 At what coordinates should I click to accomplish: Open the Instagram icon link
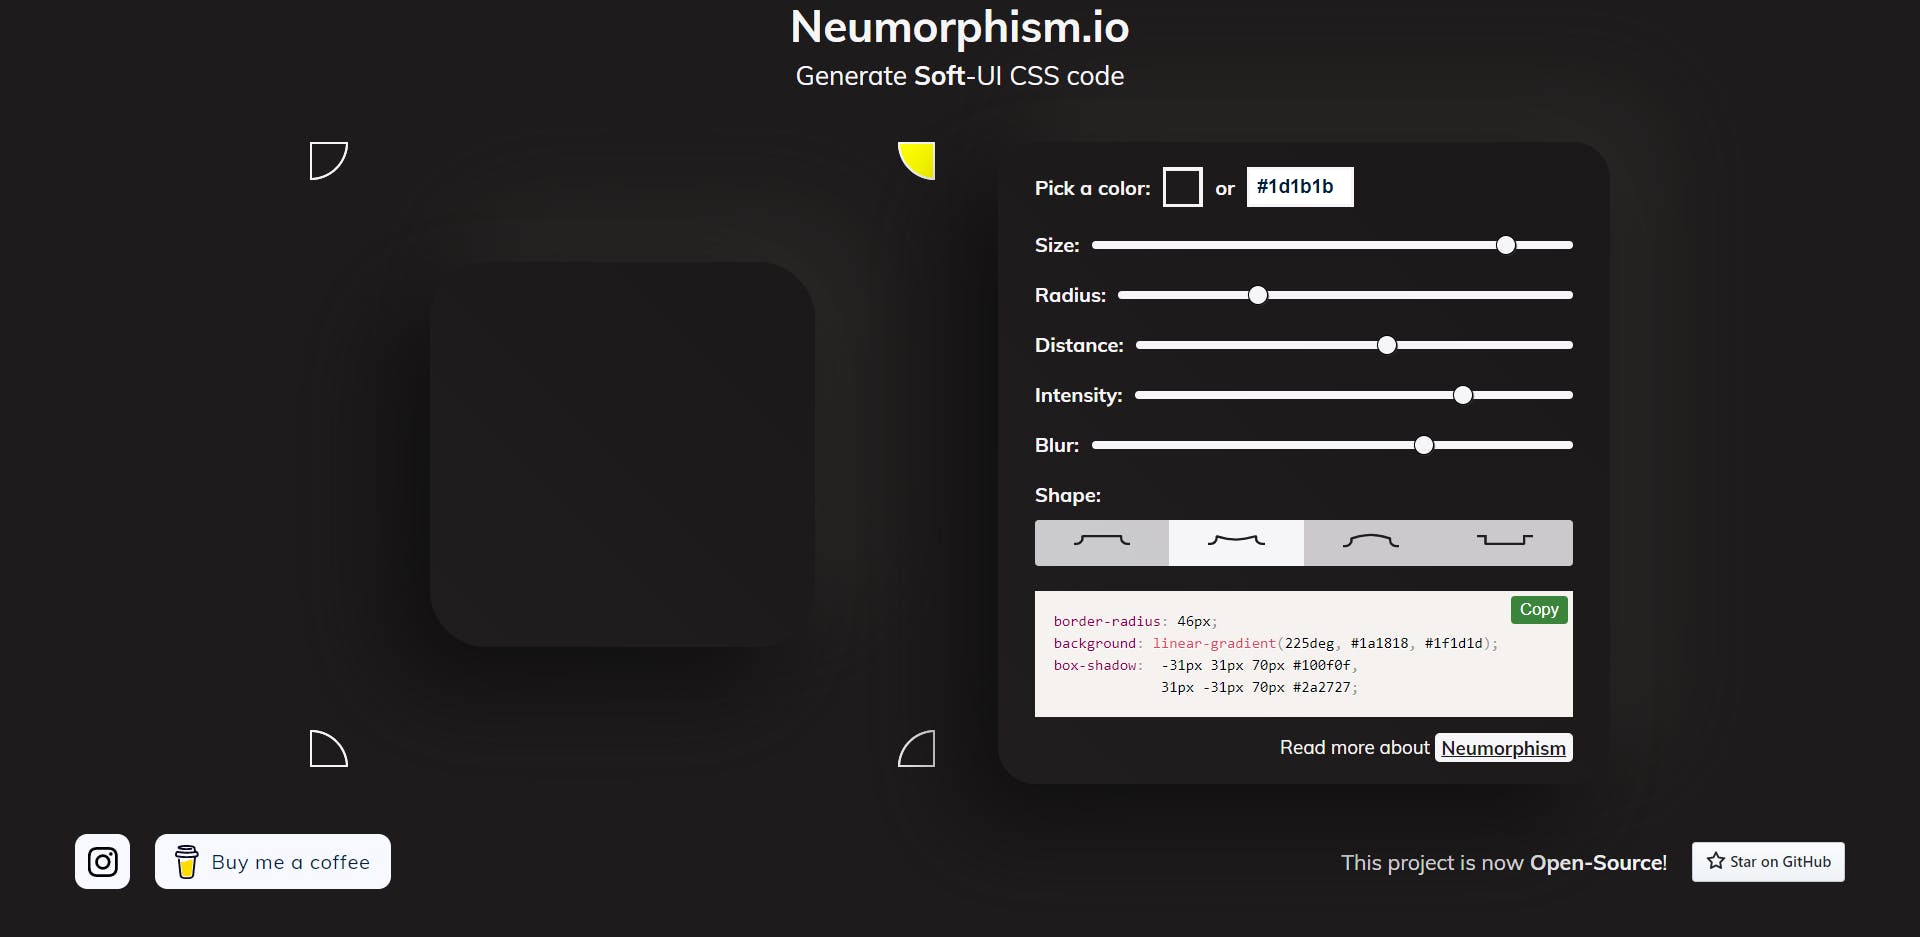pos(102,861)
